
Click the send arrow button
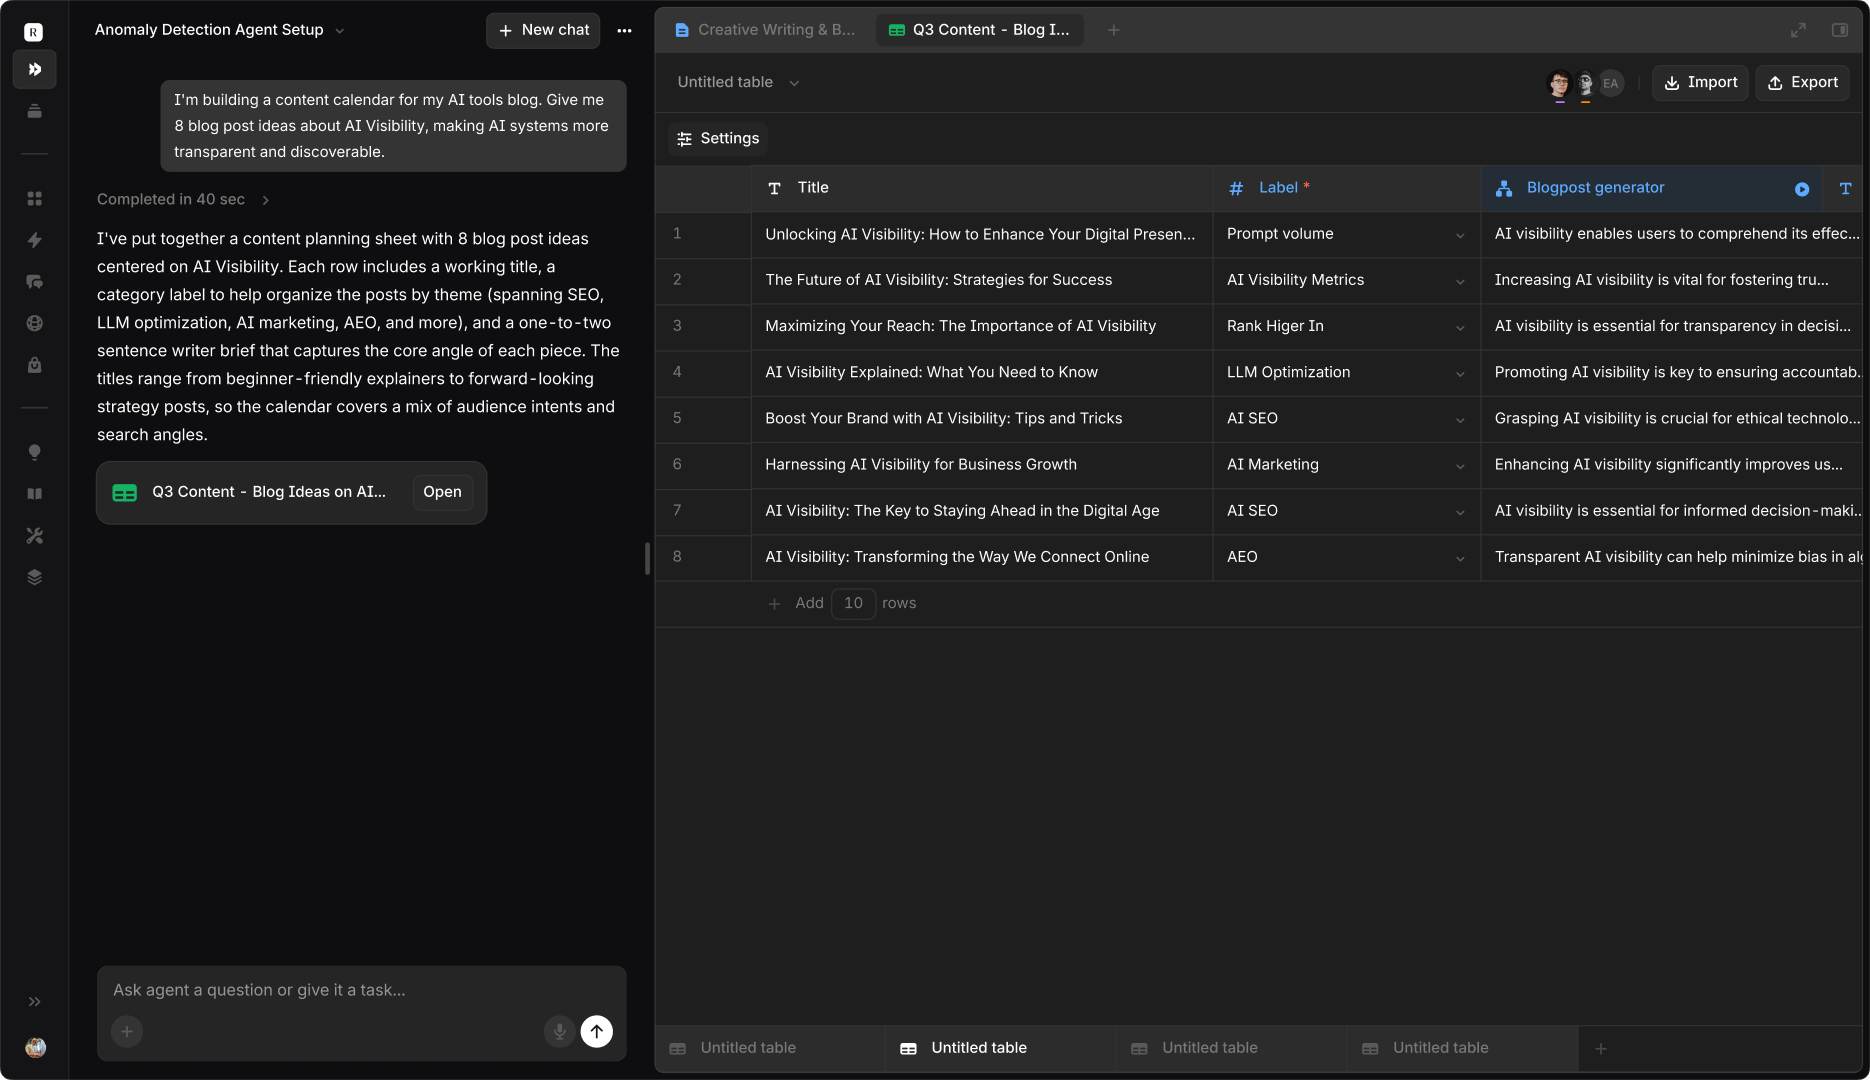[597, 1031]
